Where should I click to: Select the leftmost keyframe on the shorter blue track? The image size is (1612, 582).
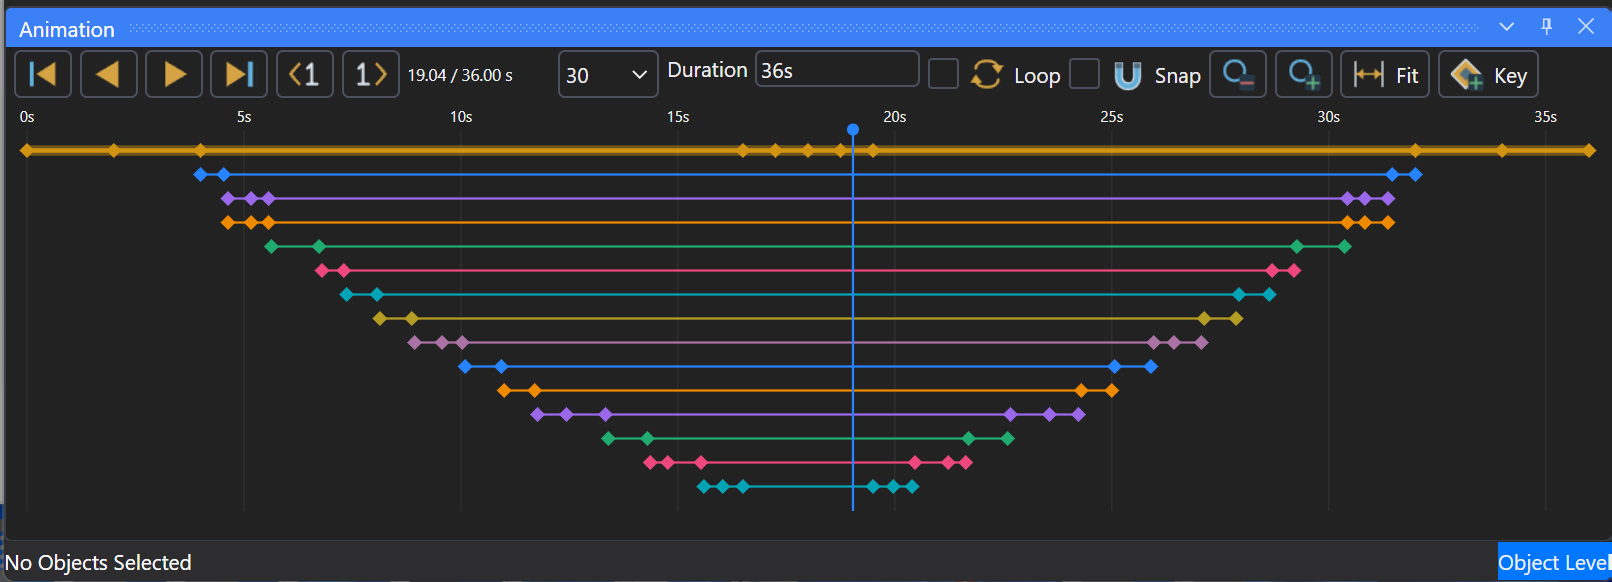(465, 367)
